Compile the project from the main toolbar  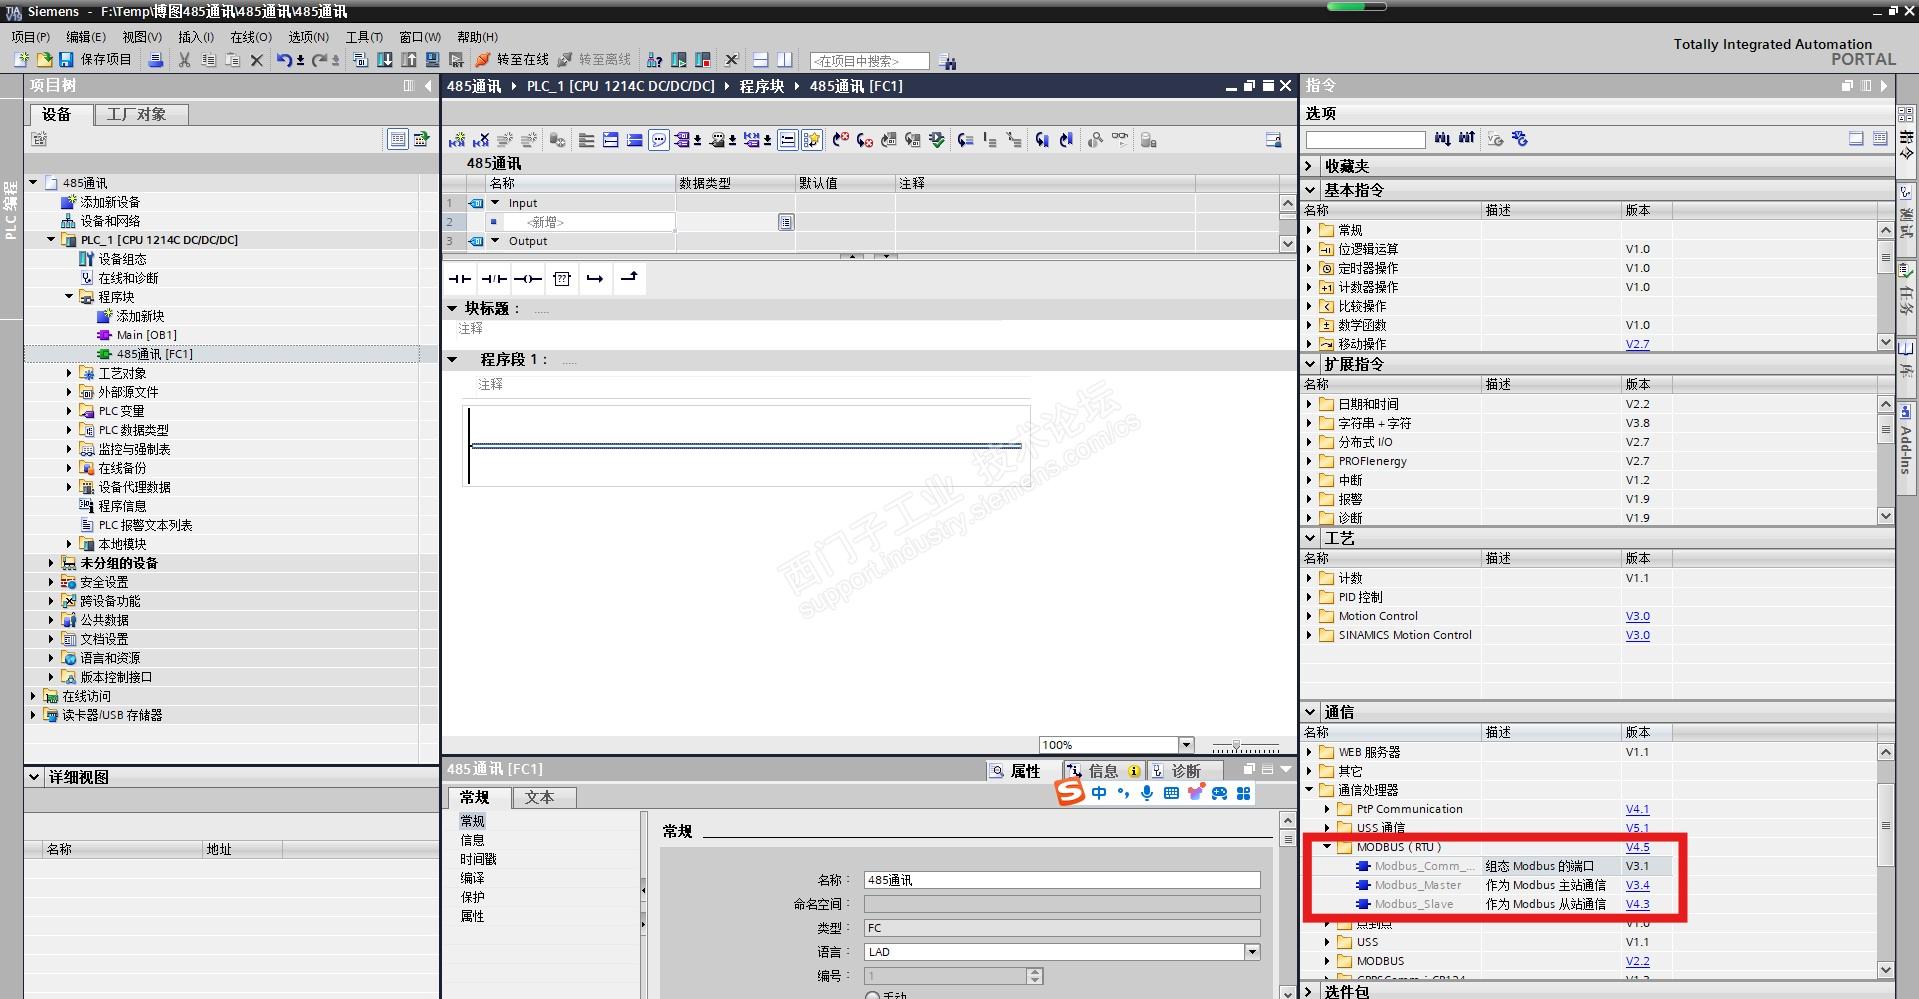[361, 60]
